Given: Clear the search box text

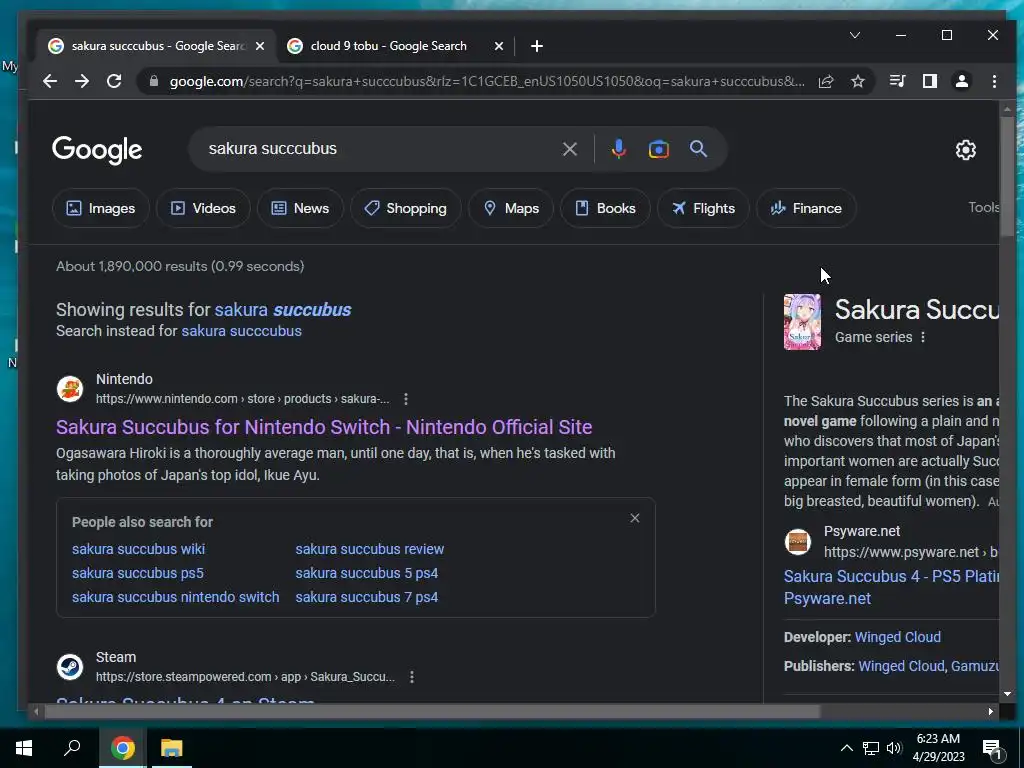Looking at the screenshot, I should pyautogui.click(x=569, y=149).
